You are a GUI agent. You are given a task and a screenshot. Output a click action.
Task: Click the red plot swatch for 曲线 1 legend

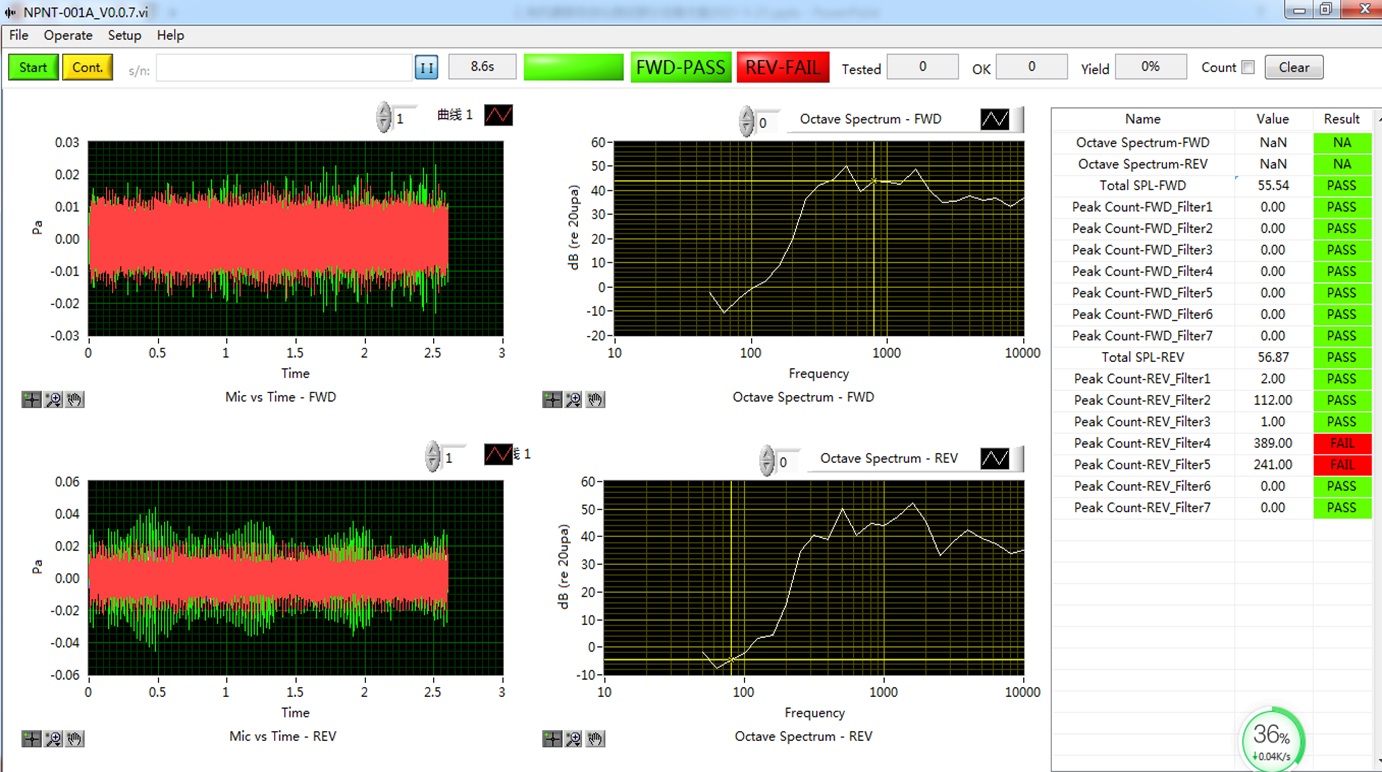498,115
